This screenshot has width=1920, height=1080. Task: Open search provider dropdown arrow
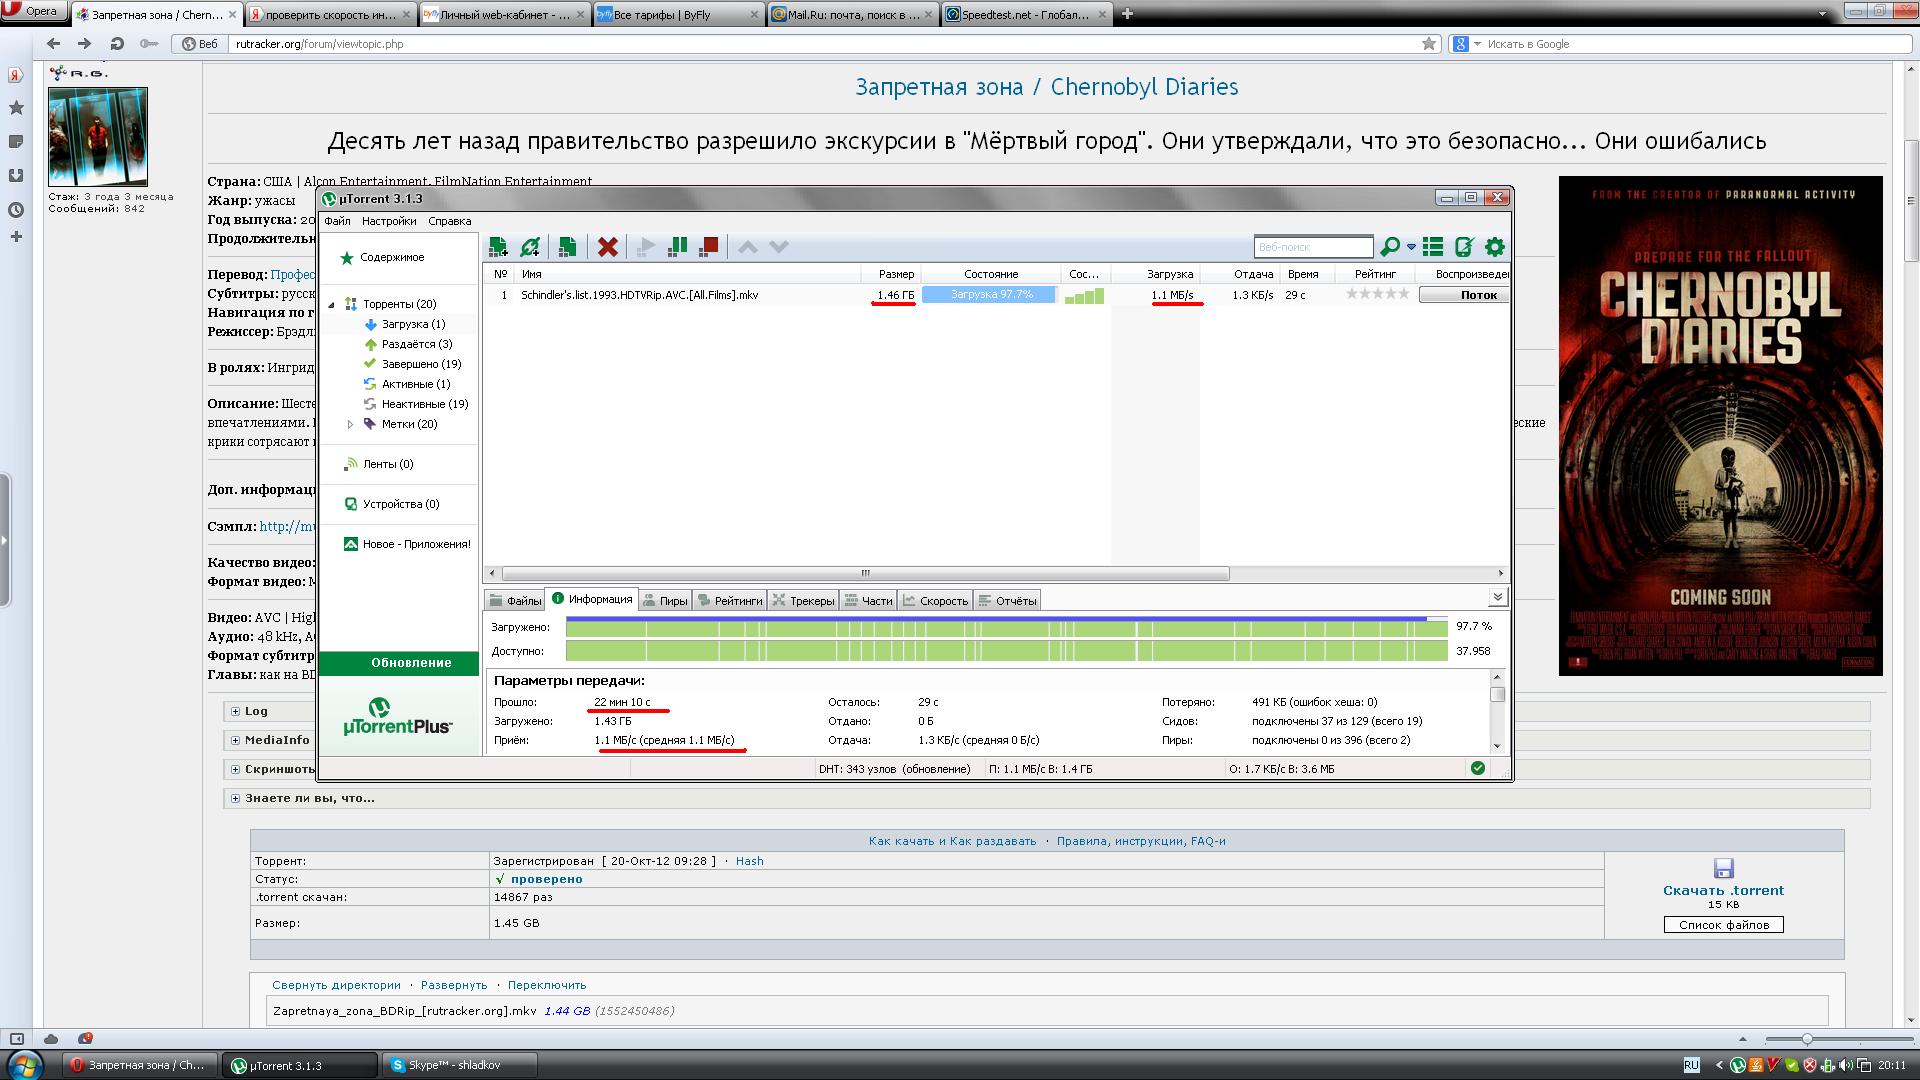click(1411, 247)
